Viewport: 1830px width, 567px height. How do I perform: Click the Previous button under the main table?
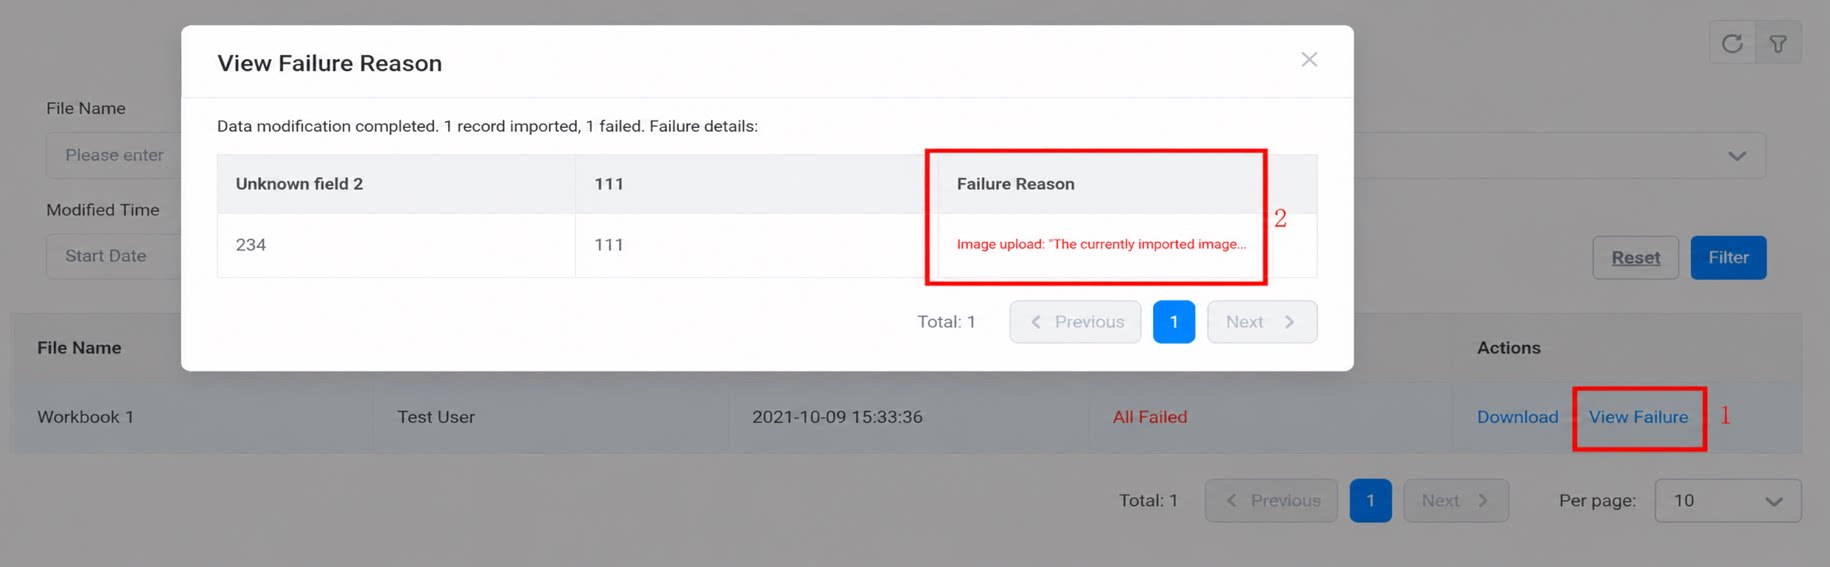click(x=1271, y=500)
